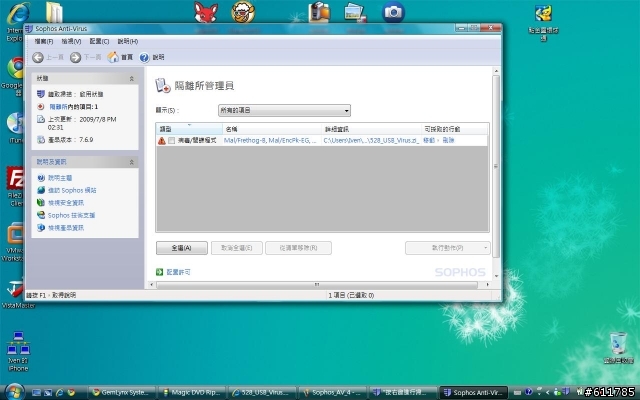Click the 移動 (move) action link
This screenshot has width=640, height=400.
tap(429, 140)
